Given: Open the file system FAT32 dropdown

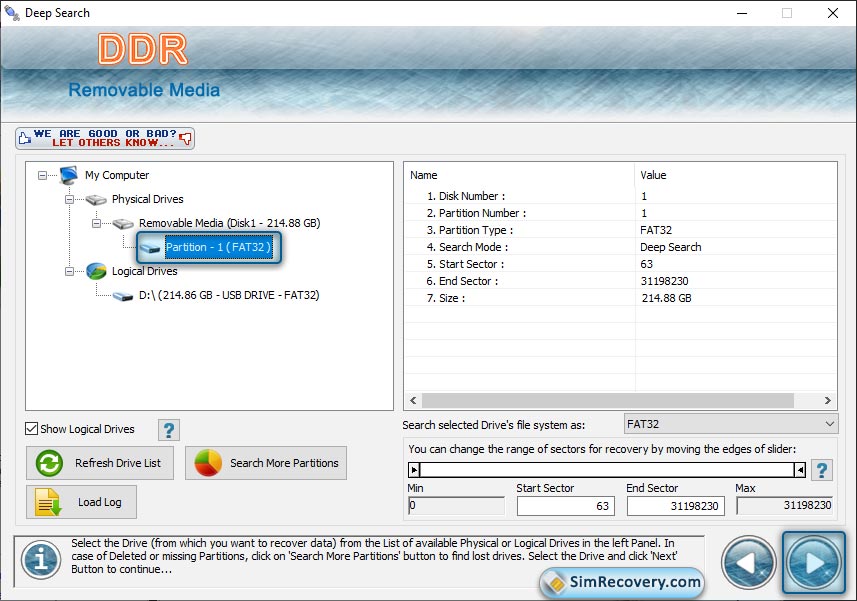Looking at the screenshot, I should tap(731, 424).
